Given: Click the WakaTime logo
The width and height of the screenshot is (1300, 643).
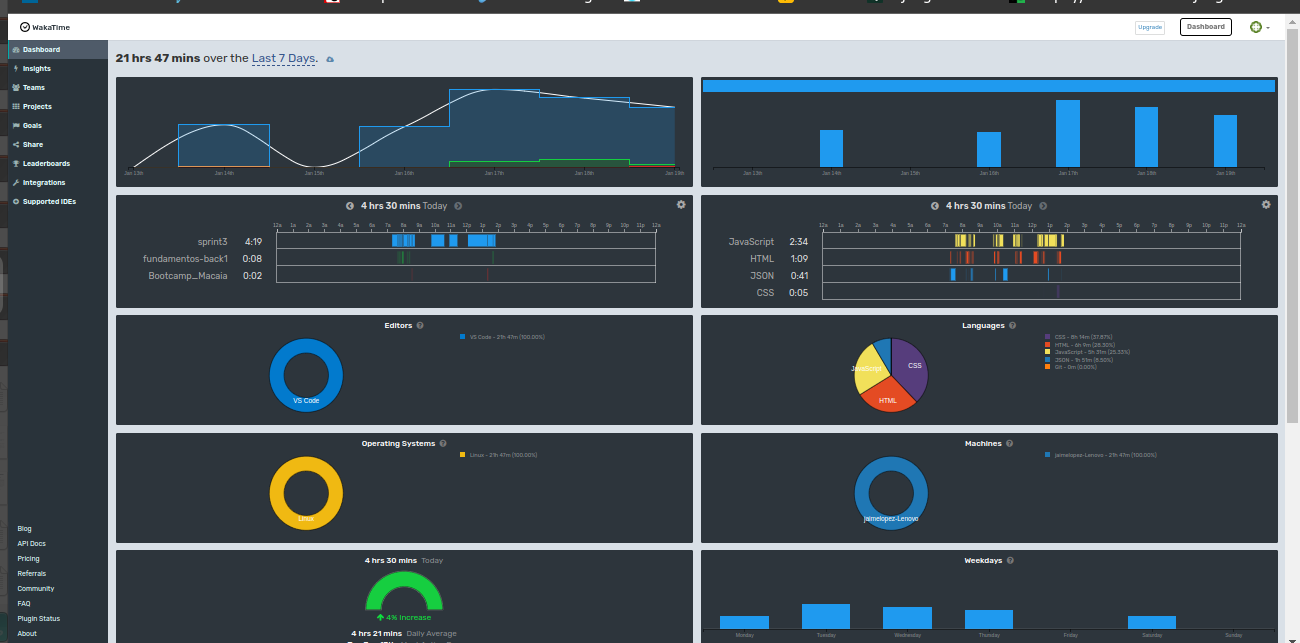Looking at the screenshot, I should point(45,27).
